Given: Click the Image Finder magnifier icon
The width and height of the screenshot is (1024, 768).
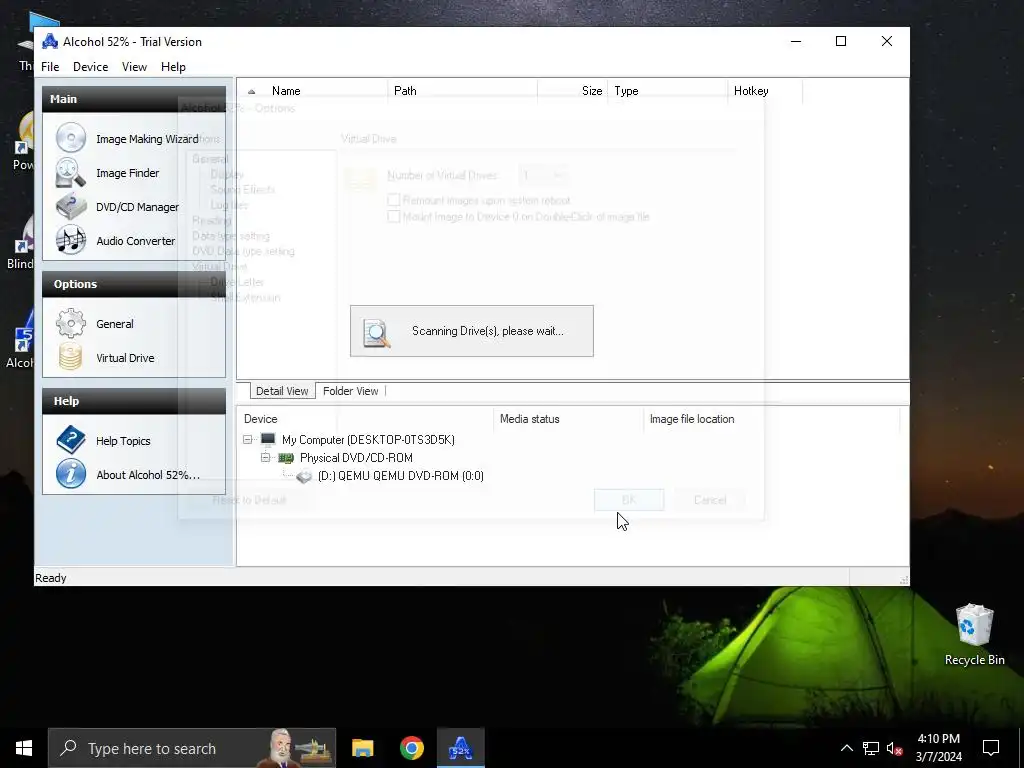Looking at the screenshot, I should point(71,172).
